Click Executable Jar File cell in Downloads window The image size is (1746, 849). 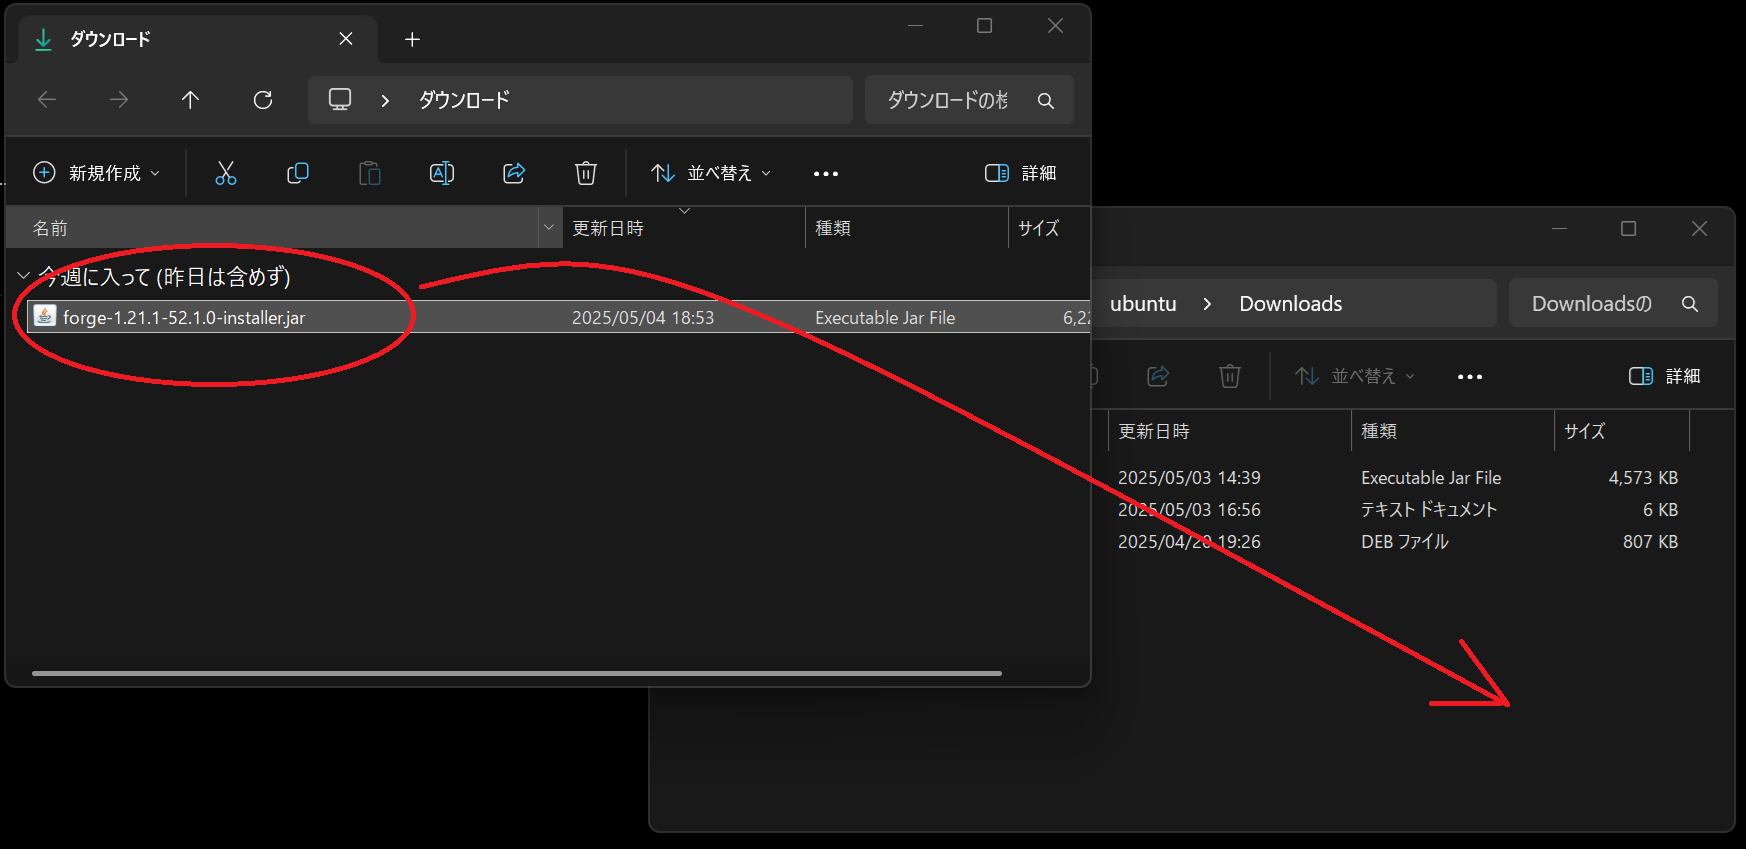[x=1431, y=478]
